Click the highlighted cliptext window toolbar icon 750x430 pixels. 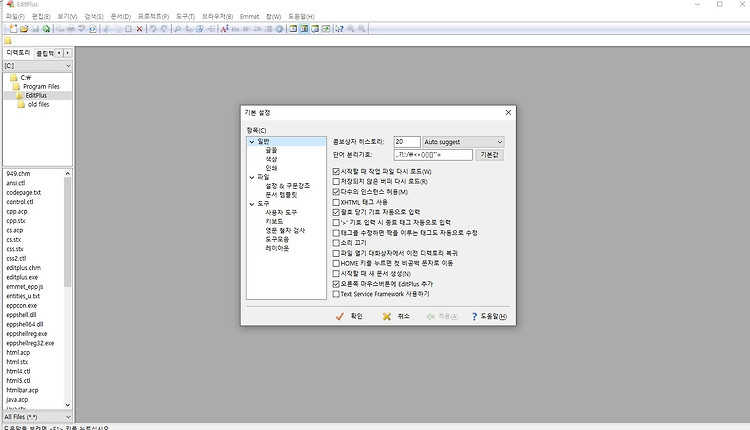point(304,29)
